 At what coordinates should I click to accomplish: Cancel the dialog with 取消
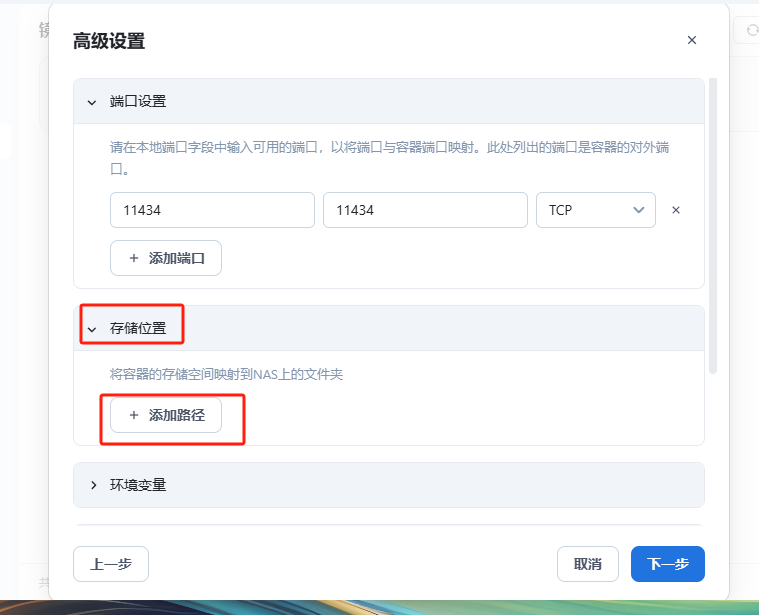click(x=588, y=564)
